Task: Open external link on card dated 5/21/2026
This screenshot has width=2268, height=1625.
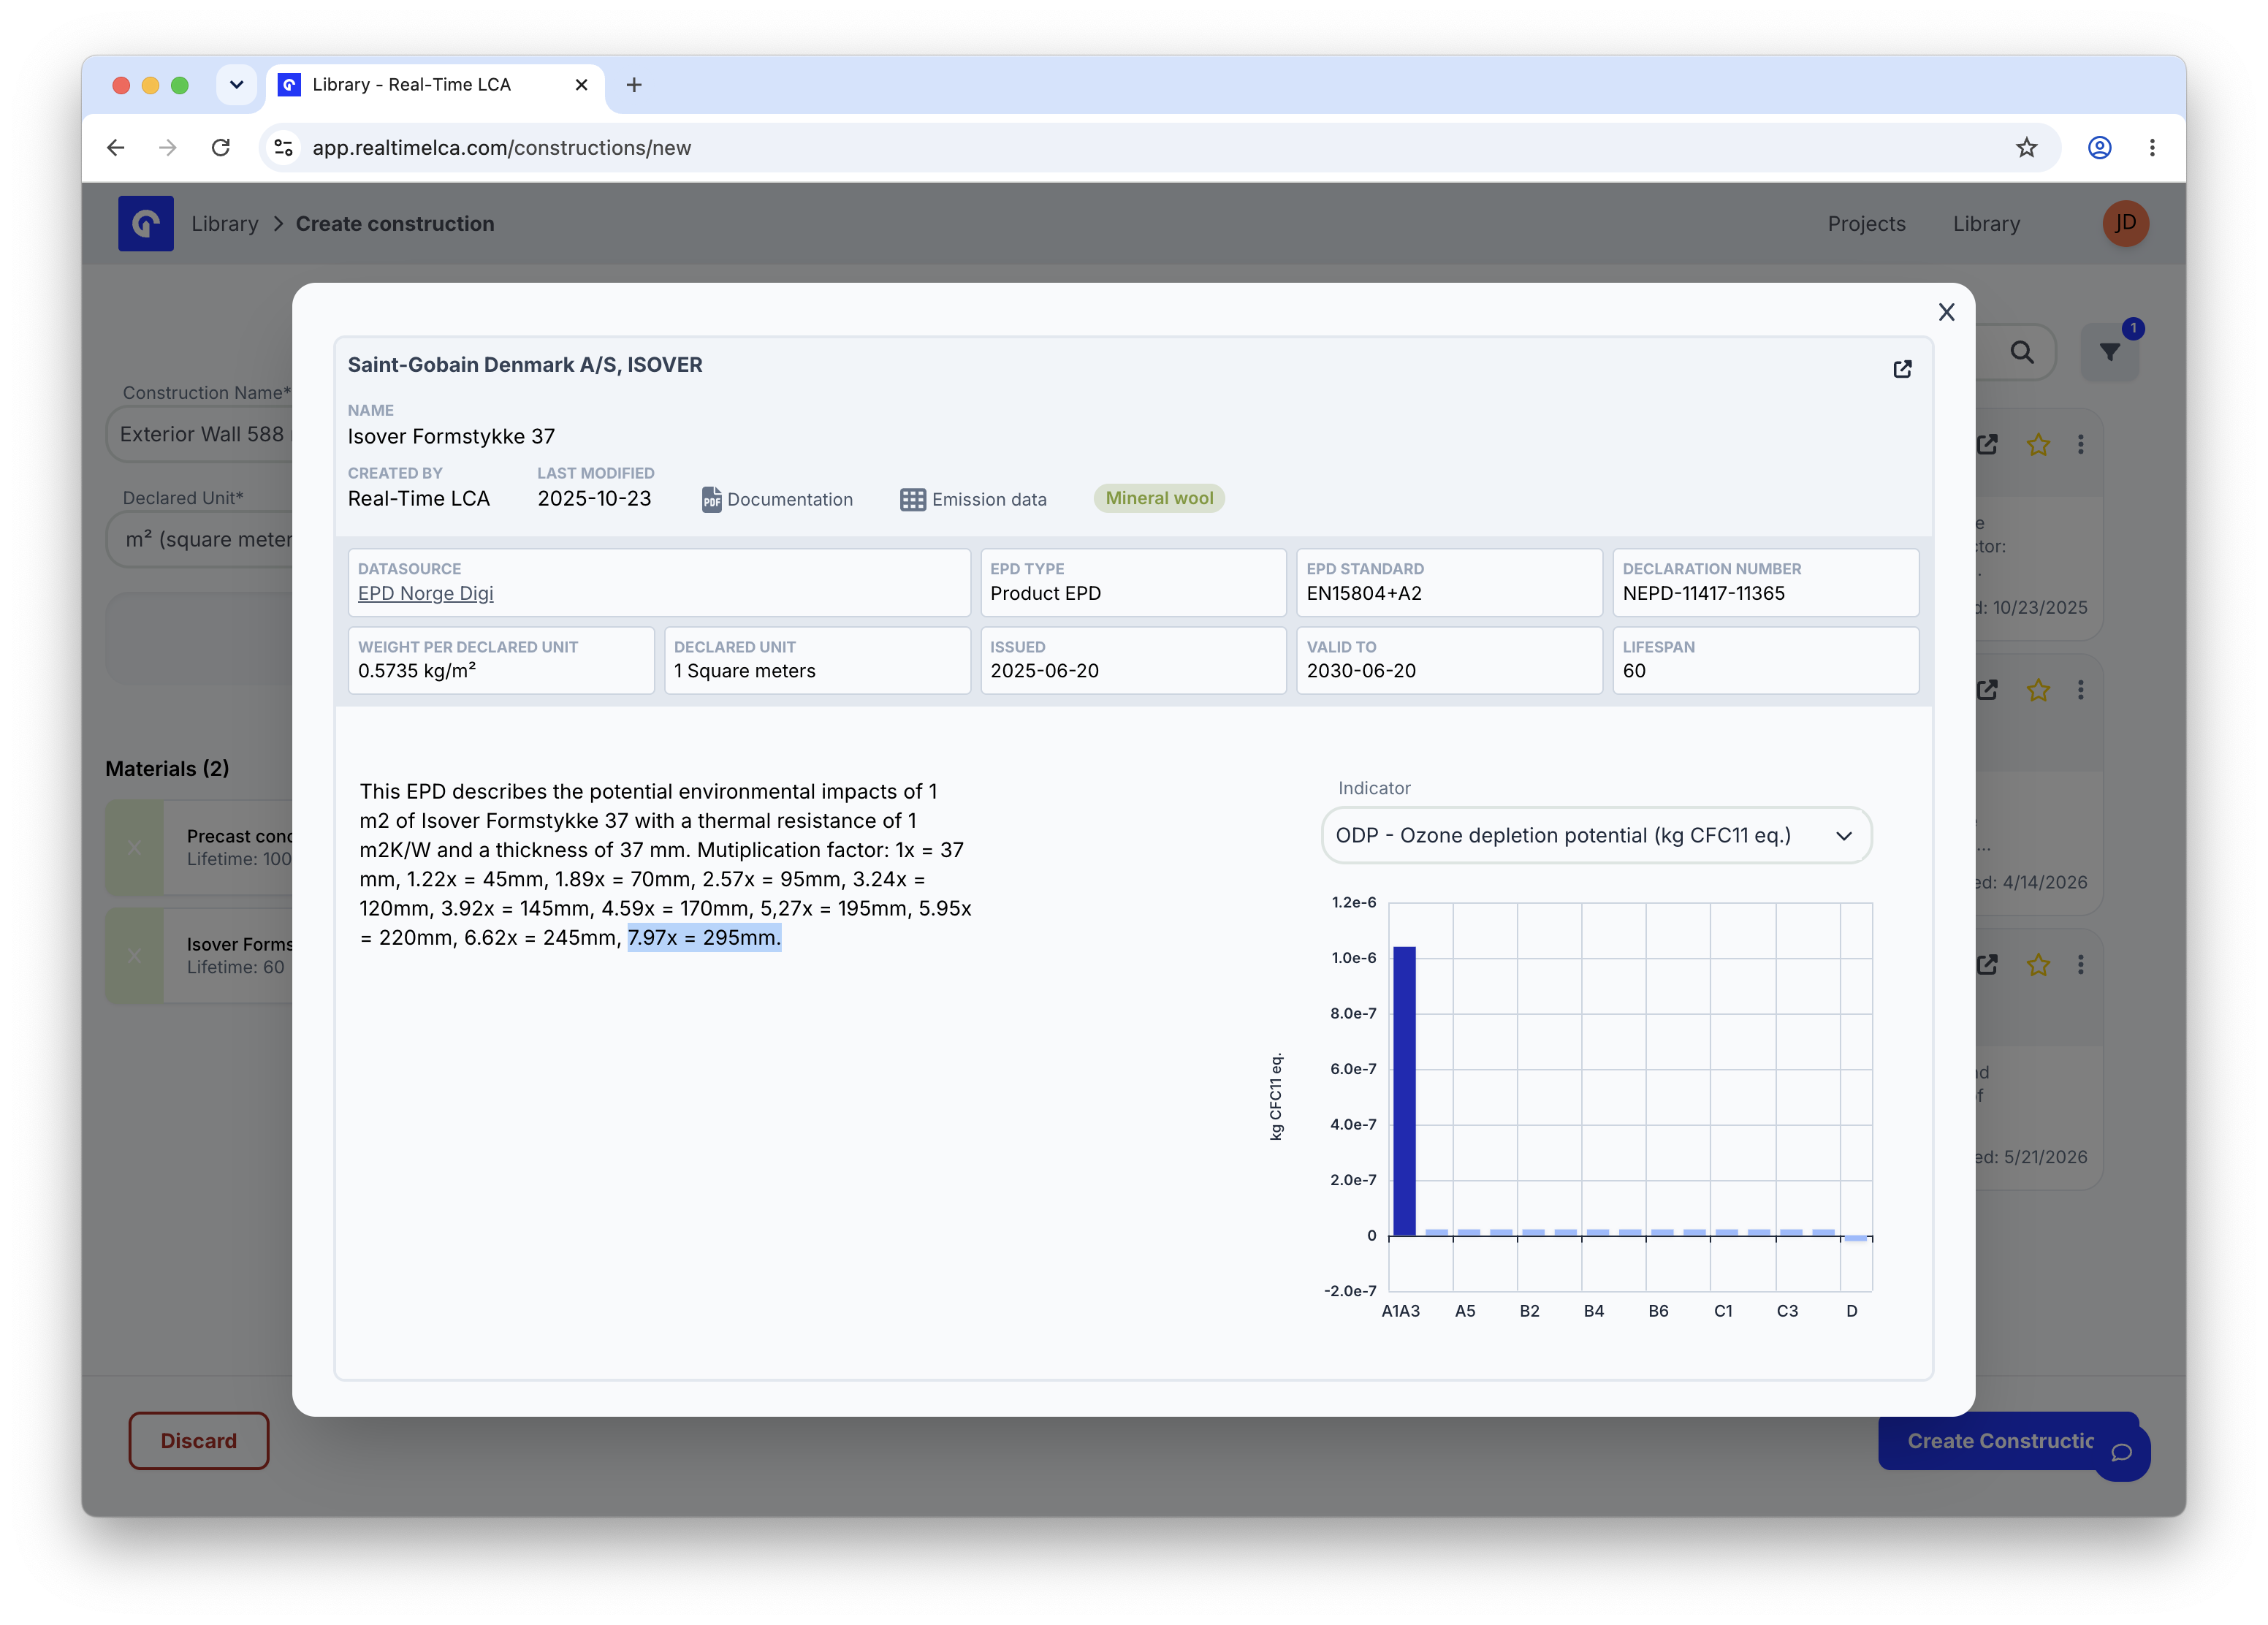Action: coord(1987,965)
